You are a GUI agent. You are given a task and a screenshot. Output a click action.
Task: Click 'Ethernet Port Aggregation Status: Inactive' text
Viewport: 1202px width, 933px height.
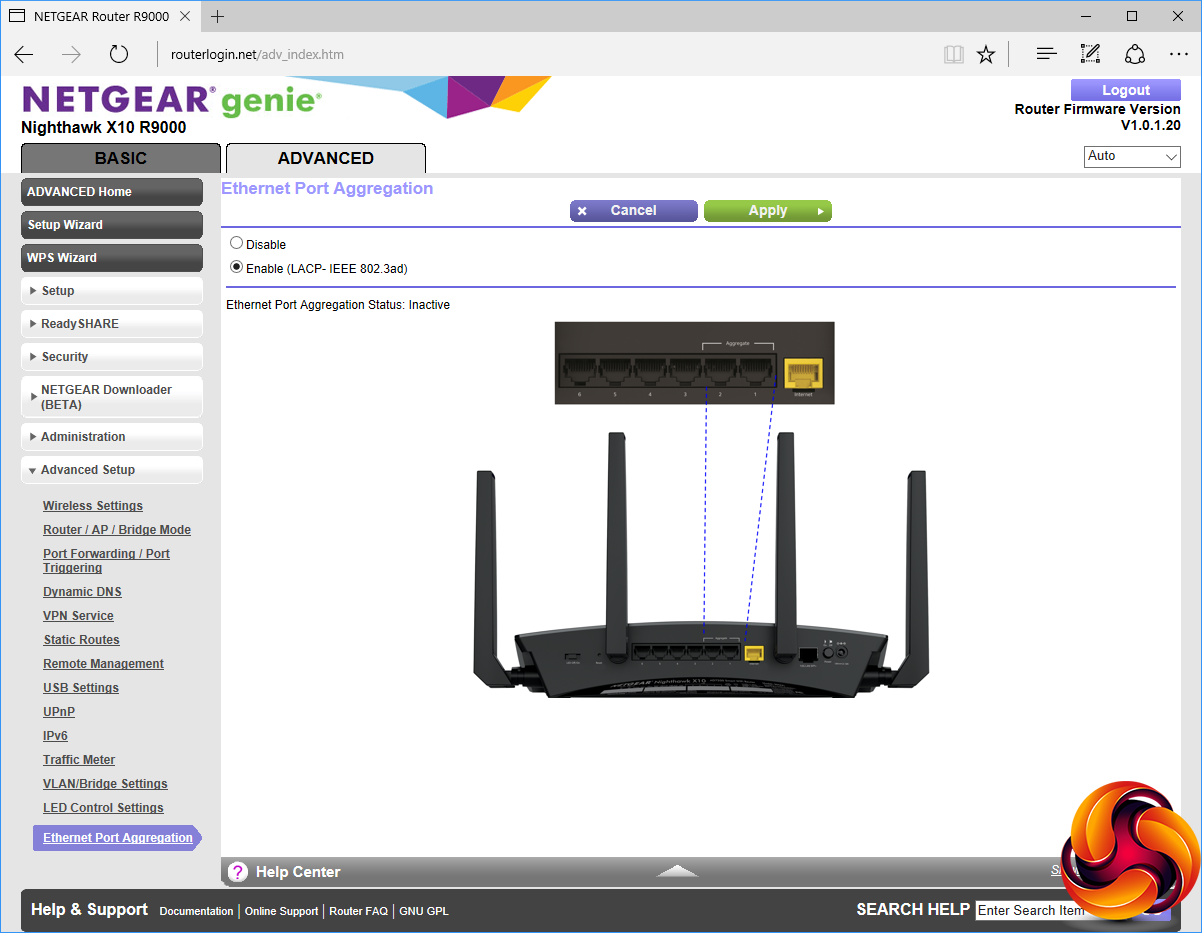338,305
